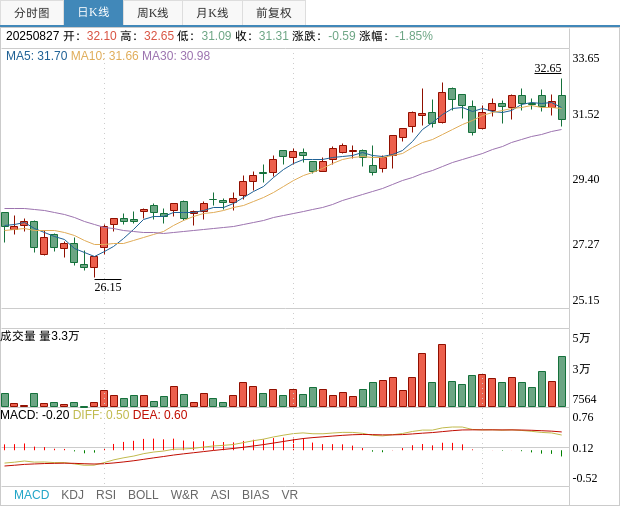Screen dimensions: 620x506
Task: Click the 26.15 low price marker
Action: coord(108,287)
